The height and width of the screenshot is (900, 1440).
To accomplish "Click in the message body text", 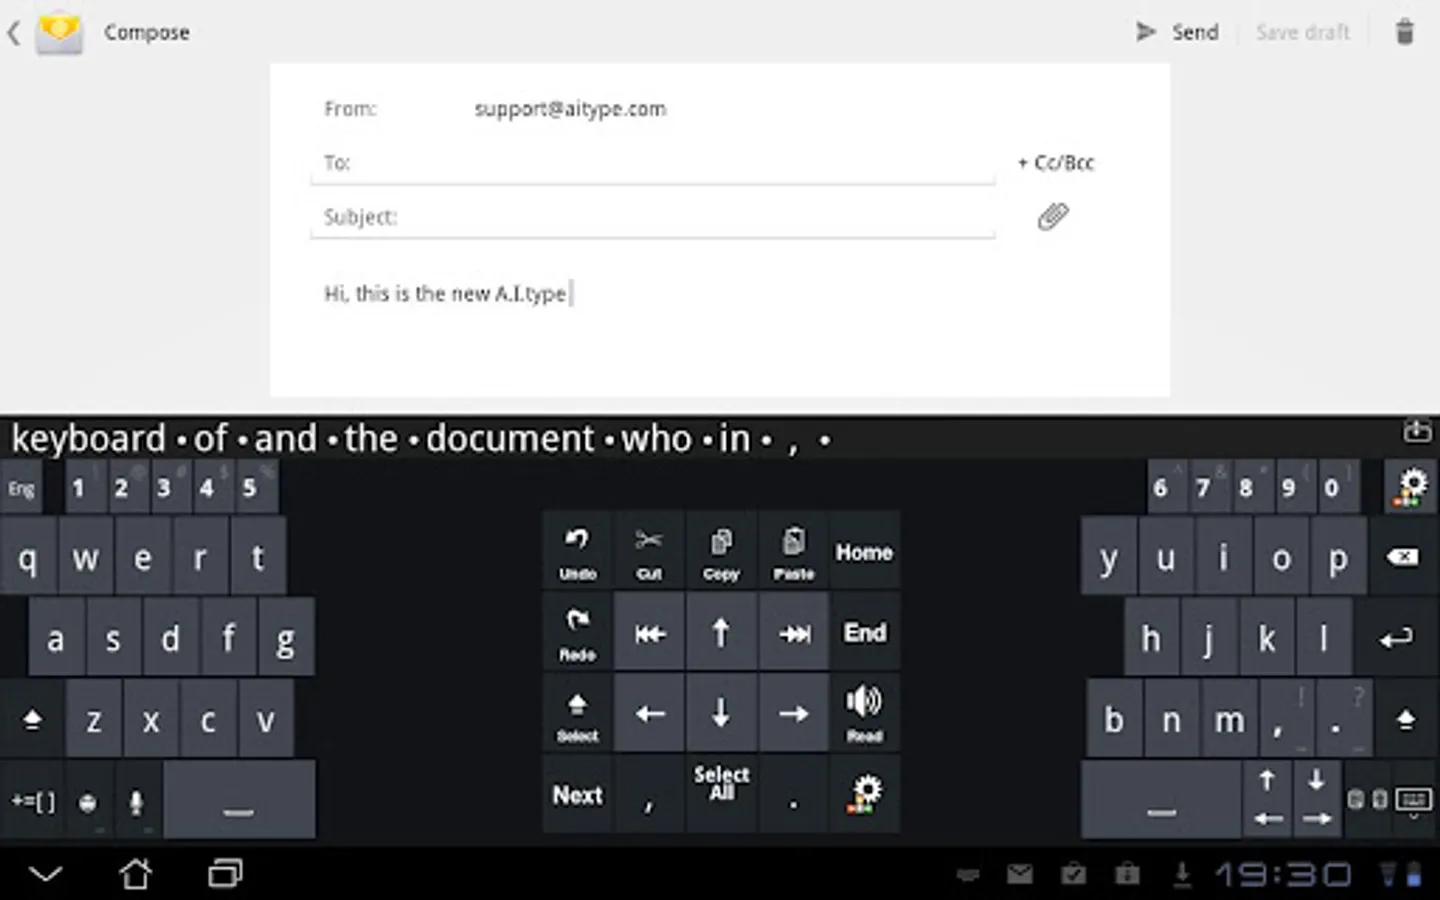I will tap(445, 293).
